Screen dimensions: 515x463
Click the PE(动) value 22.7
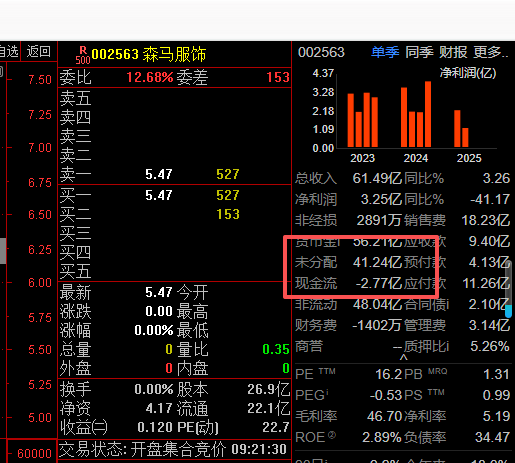coord(276,427)
